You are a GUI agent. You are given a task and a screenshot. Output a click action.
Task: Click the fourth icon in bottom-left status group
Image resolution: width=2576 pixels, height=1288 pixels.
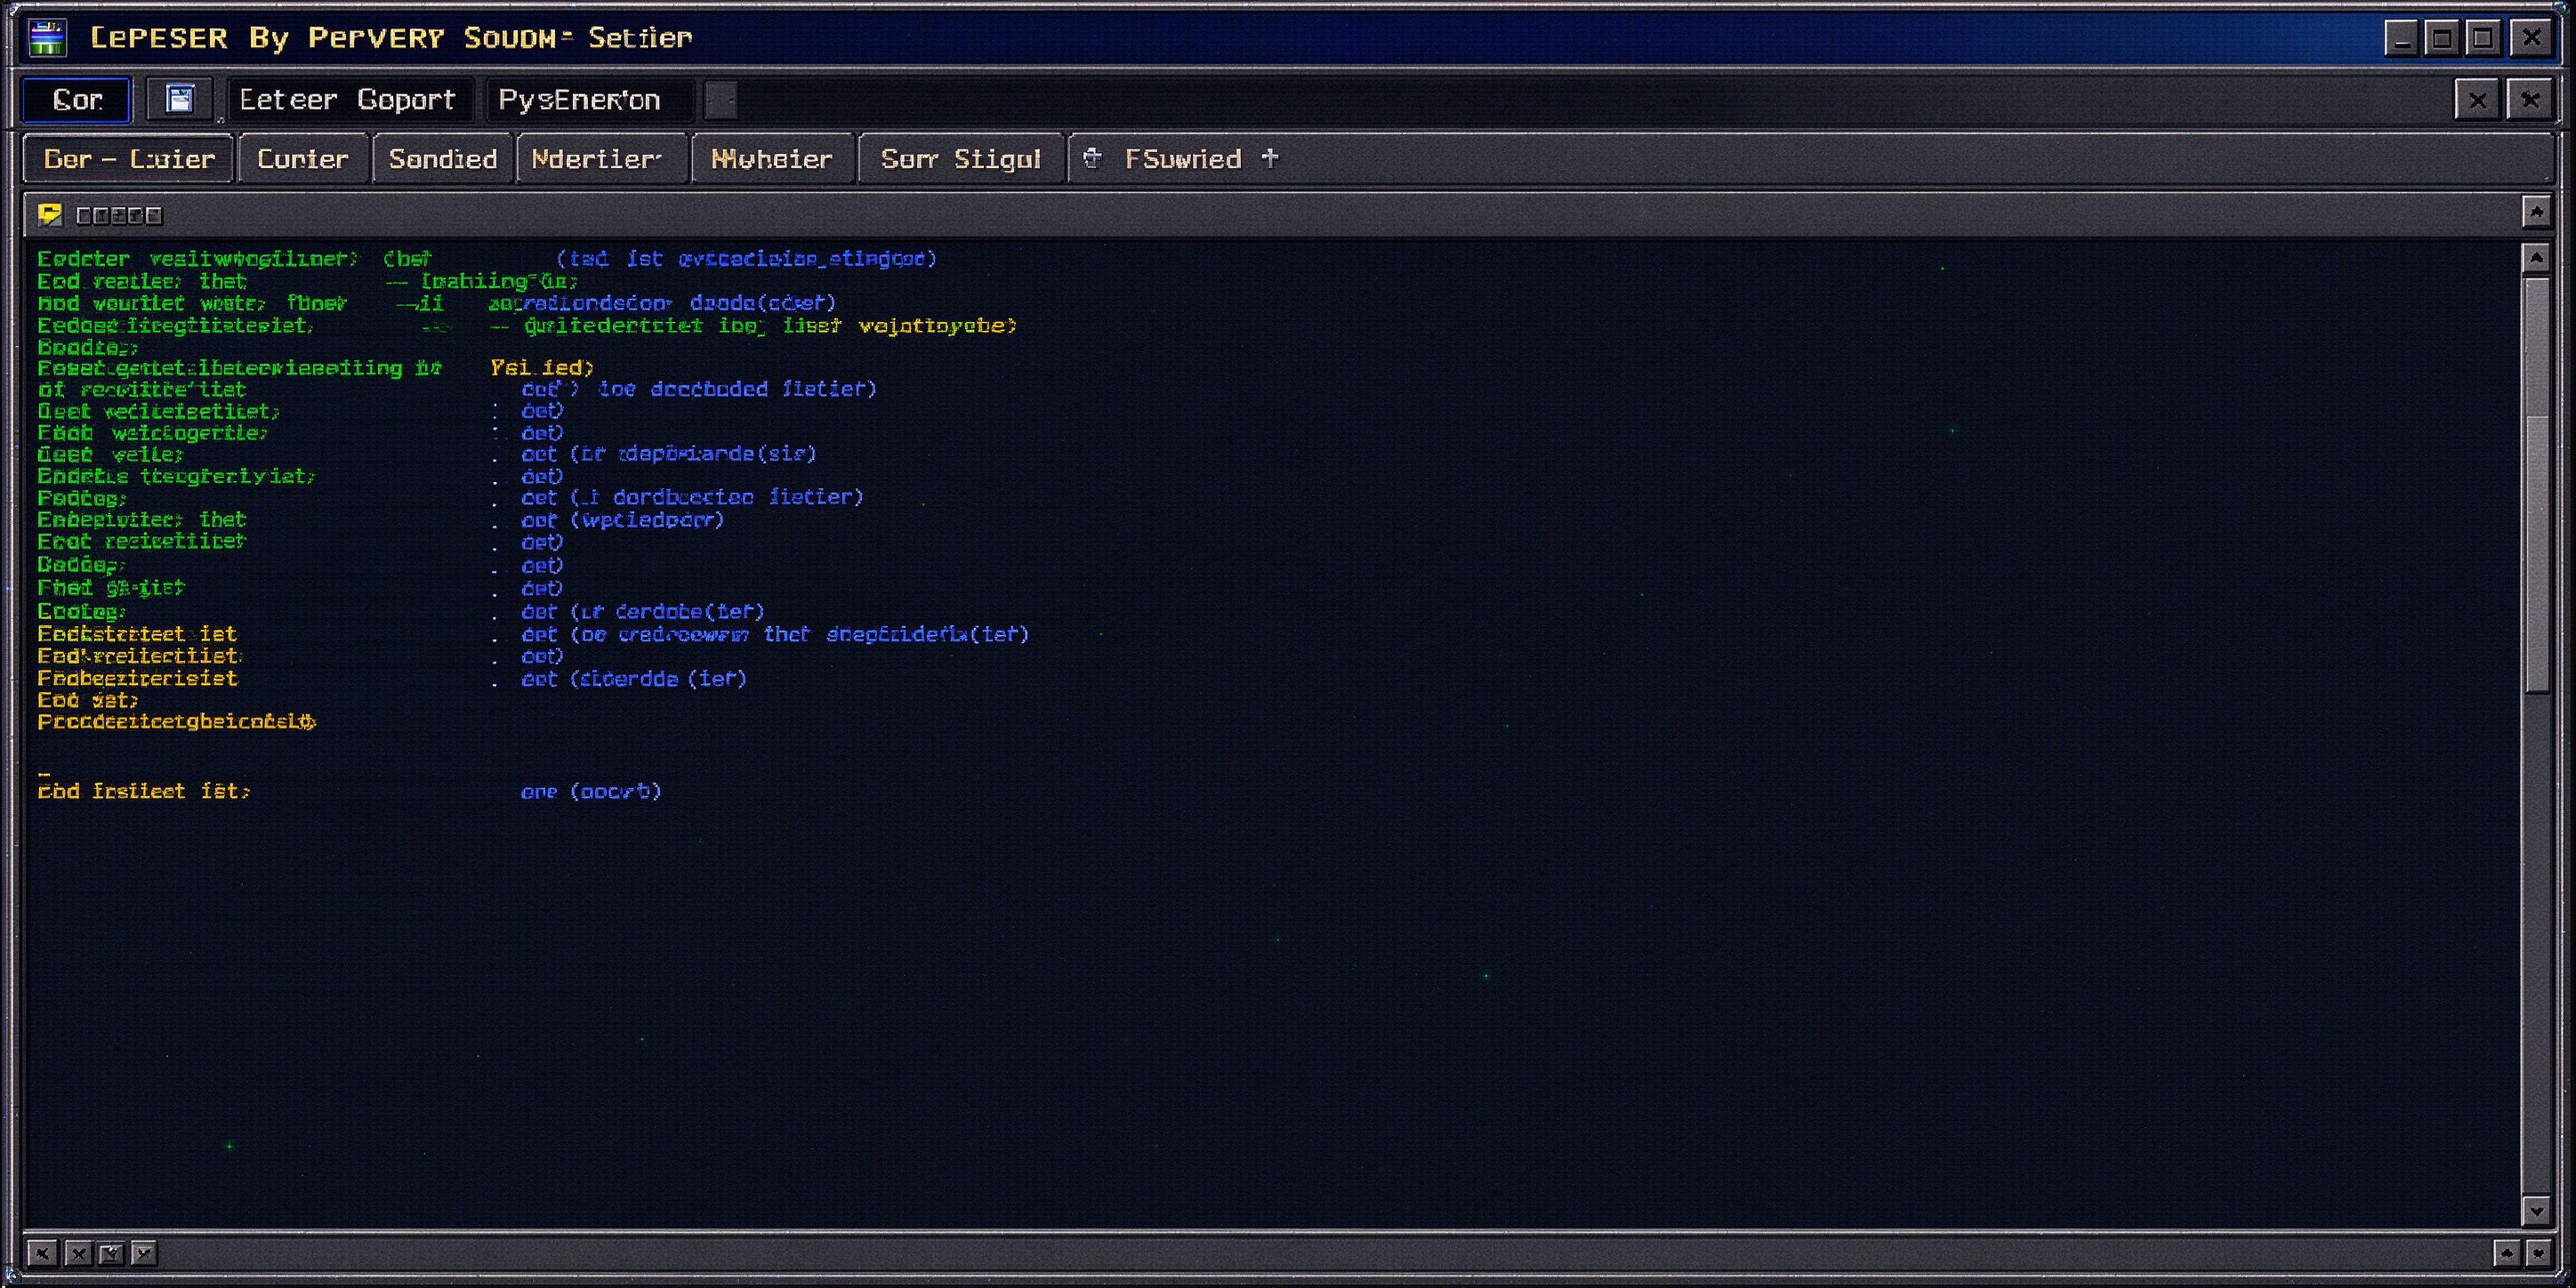coord(143,1253)
